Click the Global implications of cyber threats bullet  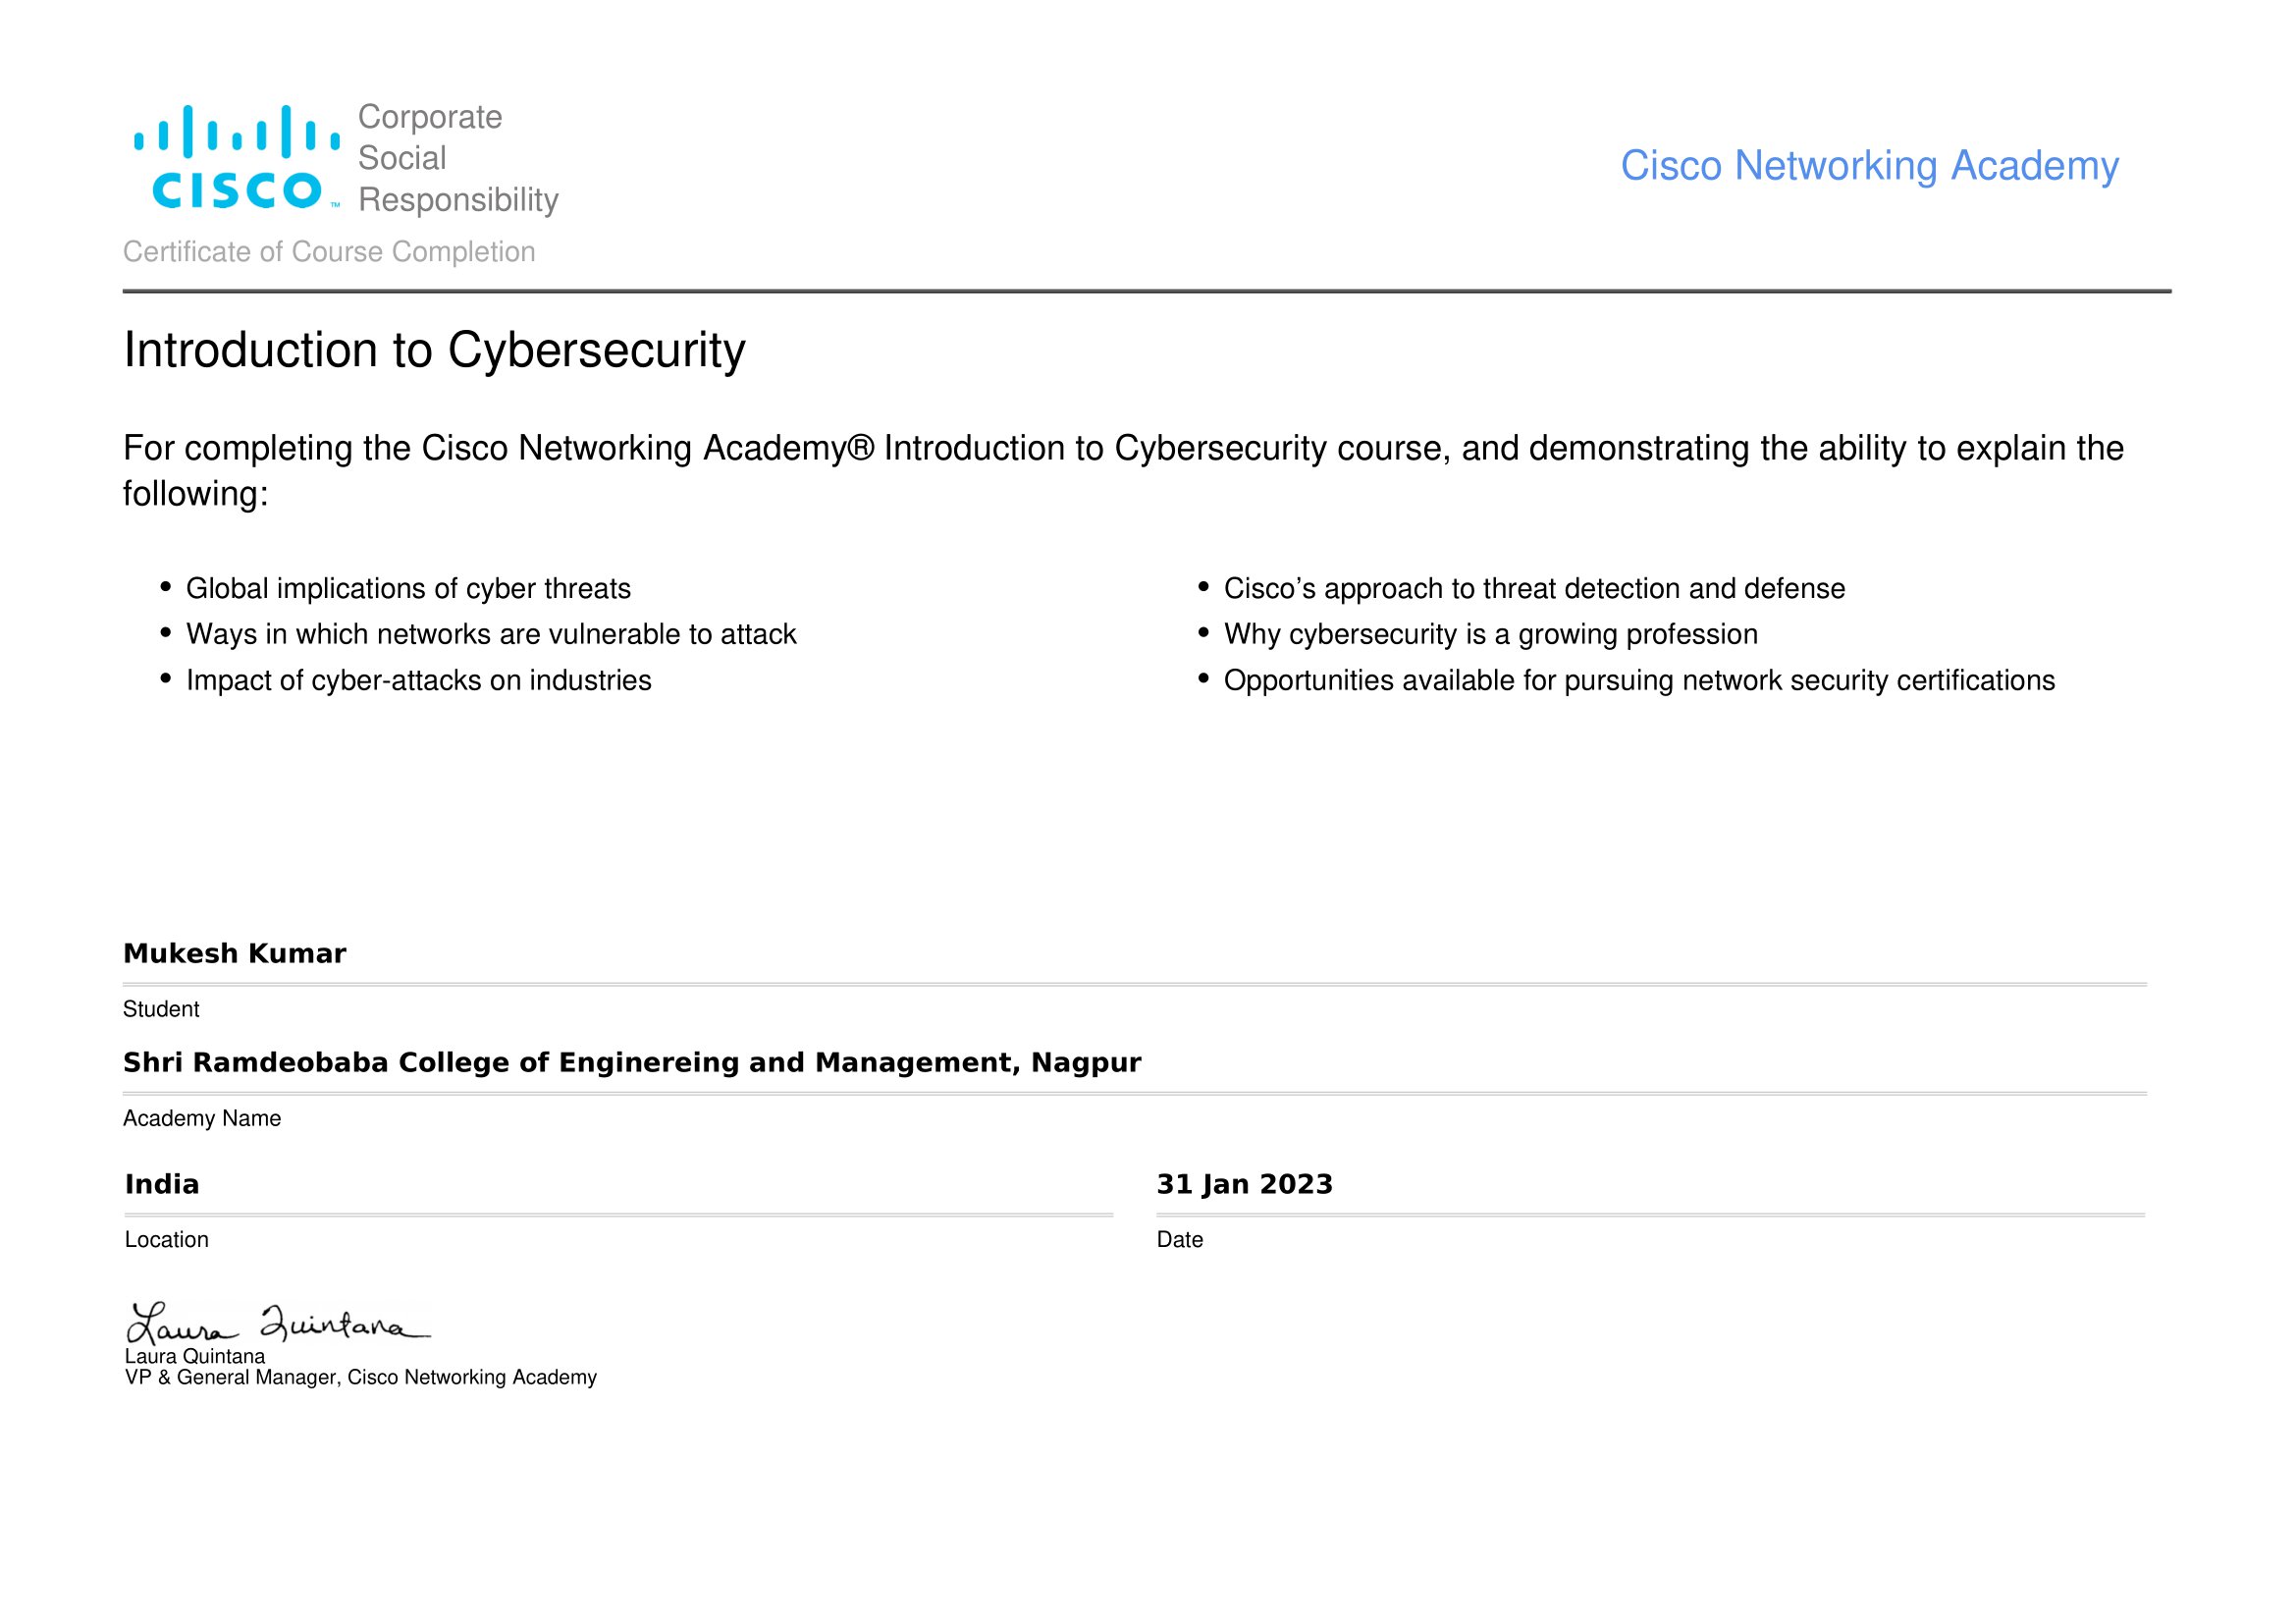click(x=408, y=589)
